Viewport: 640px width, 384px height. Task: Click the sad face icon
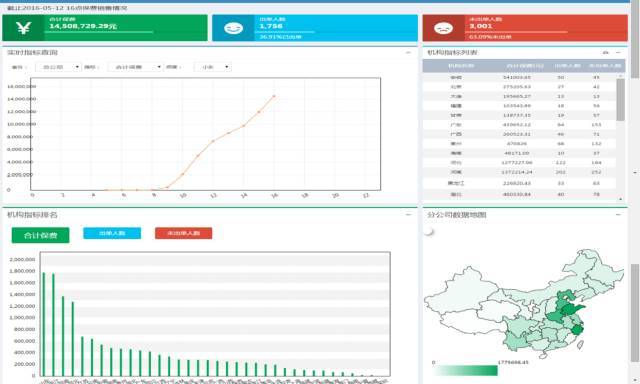(x=443, y=28)
